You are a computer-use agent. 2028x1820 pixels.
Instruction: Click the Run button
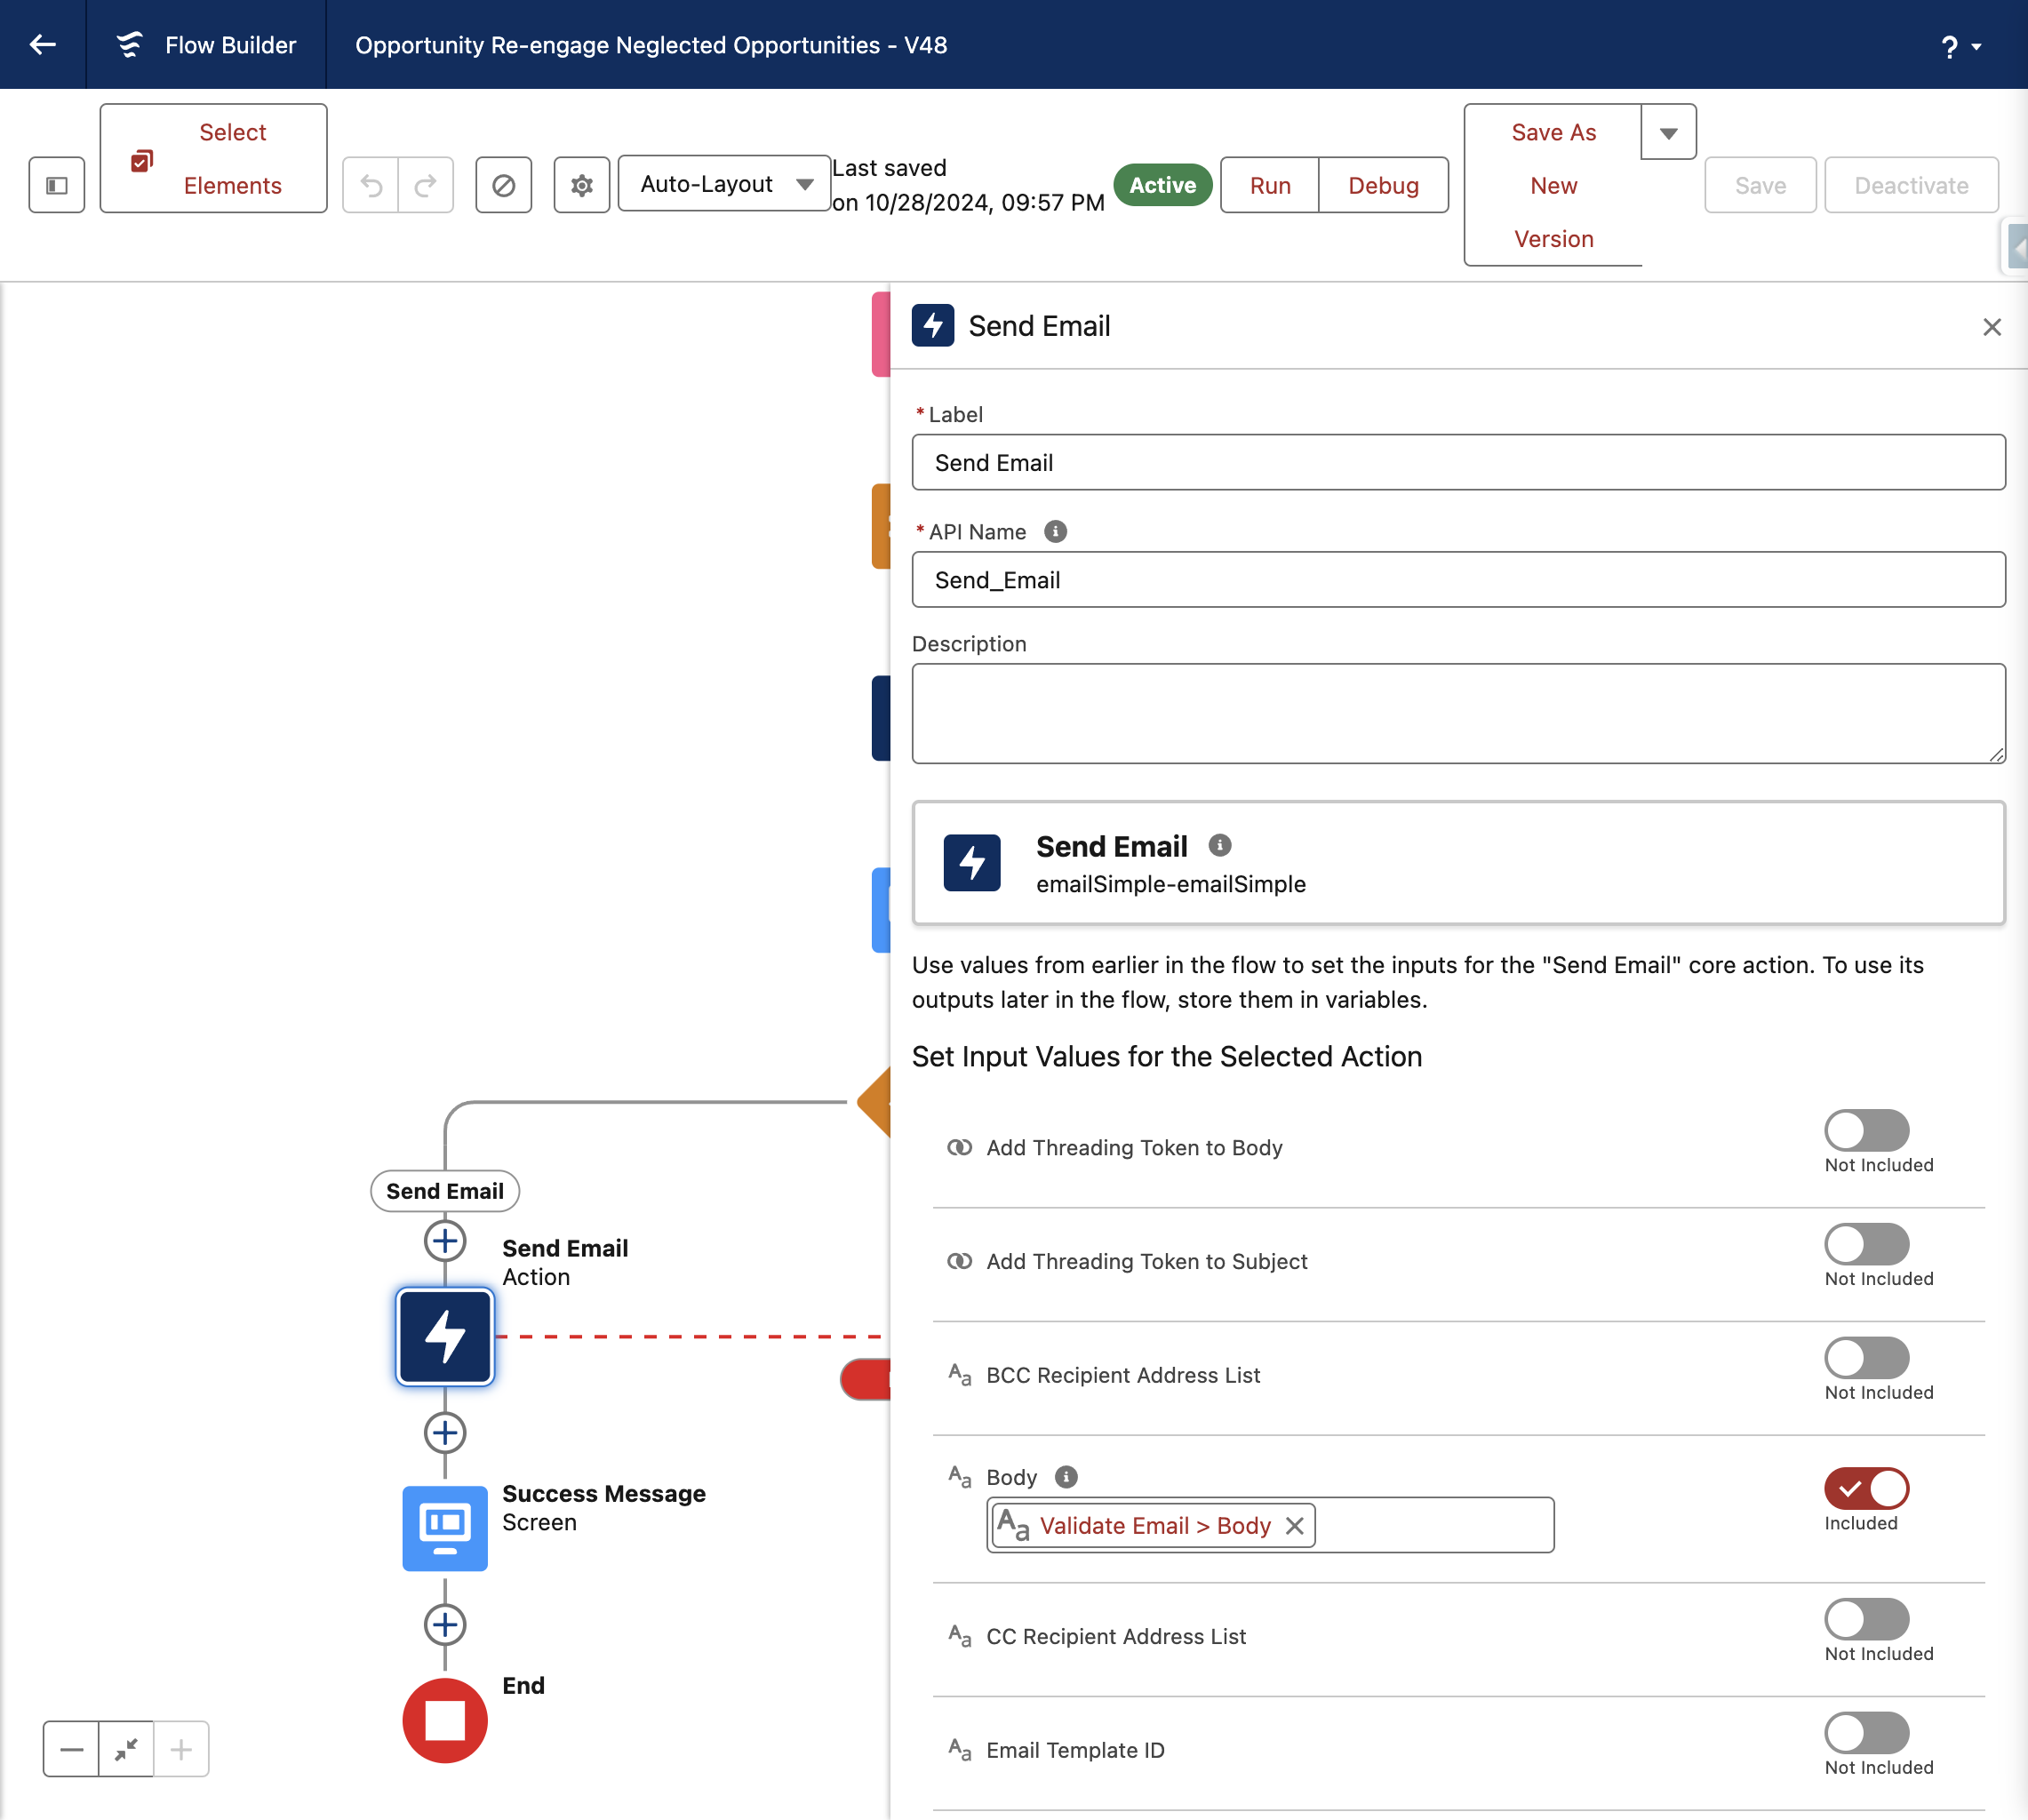1270,185
